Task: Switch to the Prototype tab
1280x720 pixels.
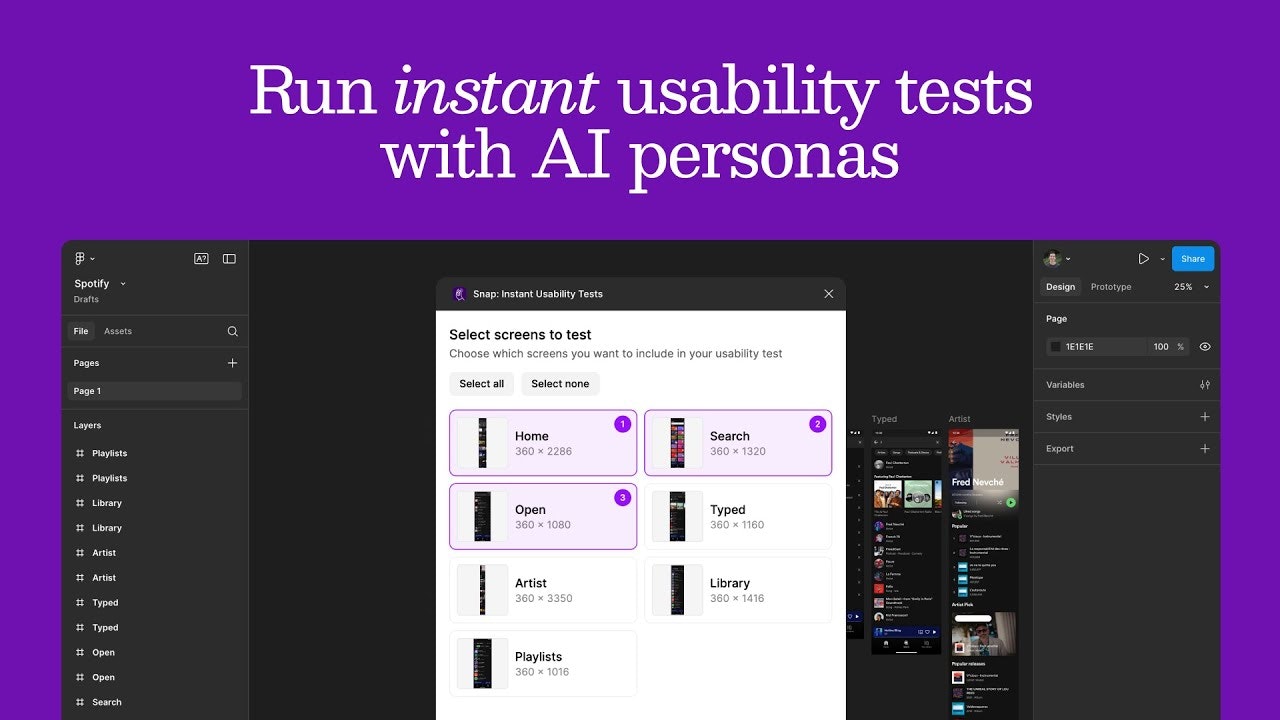Action: (1111, 287)
